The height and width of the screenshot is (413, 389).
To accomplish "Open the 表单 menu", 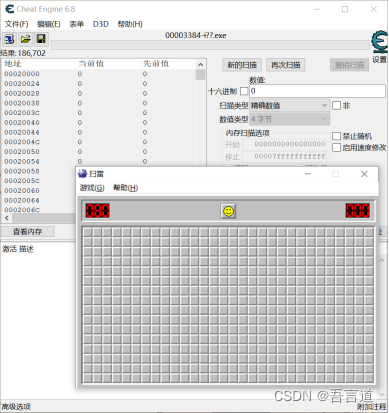I will (77, 24).
